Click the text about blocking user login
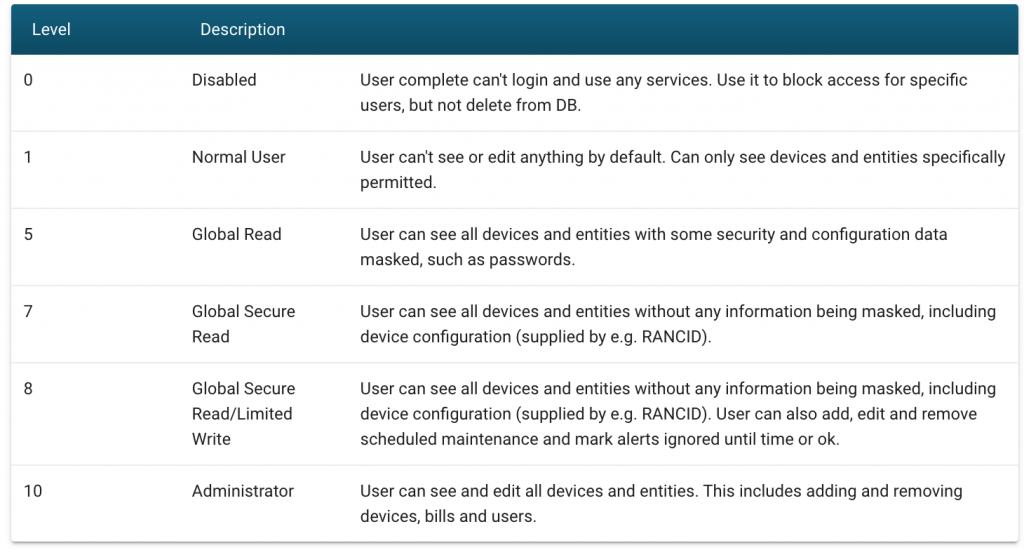This screenshot has width=1024, height=550. pos(663,92)
